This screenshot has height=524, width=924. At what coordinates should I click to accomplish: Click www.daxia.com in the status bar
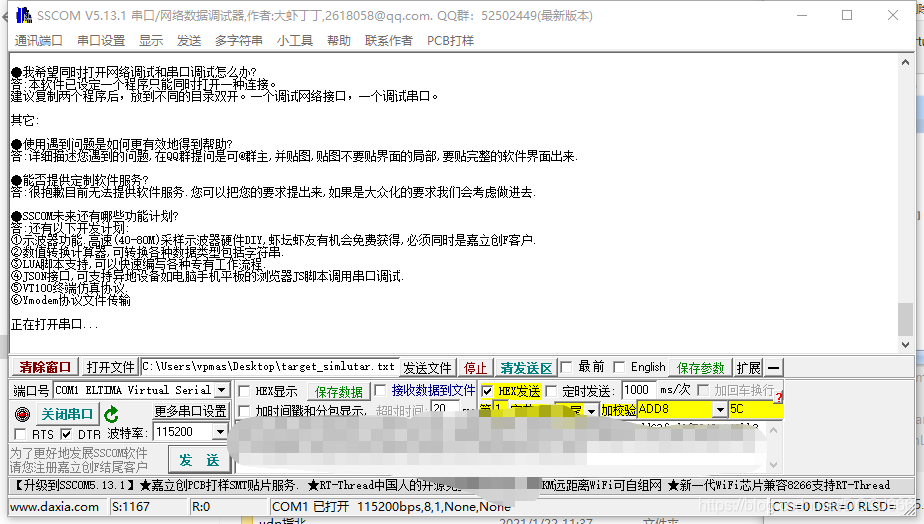click(55, 507)
